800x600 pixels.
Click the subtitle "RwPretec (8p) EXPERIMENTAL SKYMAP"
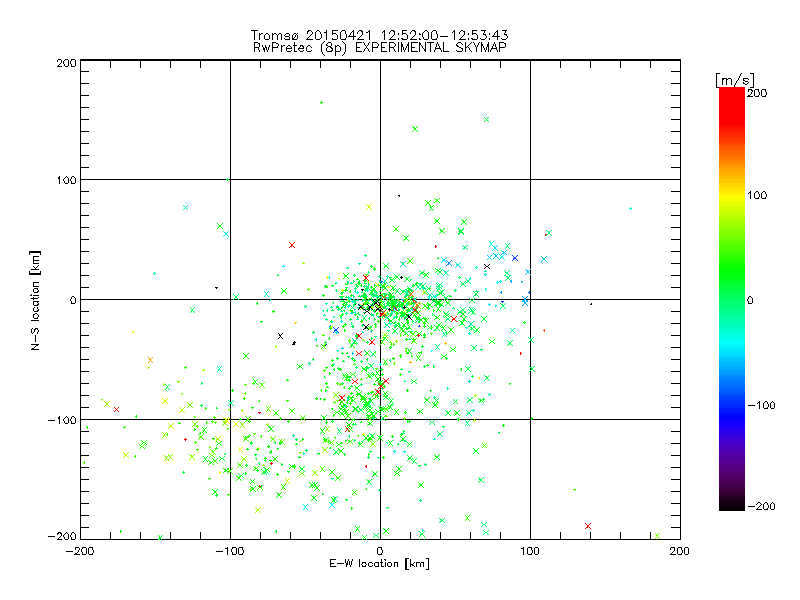click(x=379, y=48)
